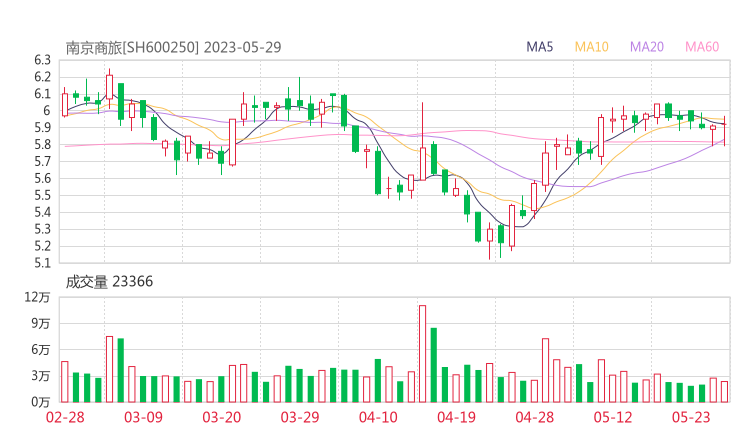
Task: Click the MA10 legend label
Action: [591, 47]
